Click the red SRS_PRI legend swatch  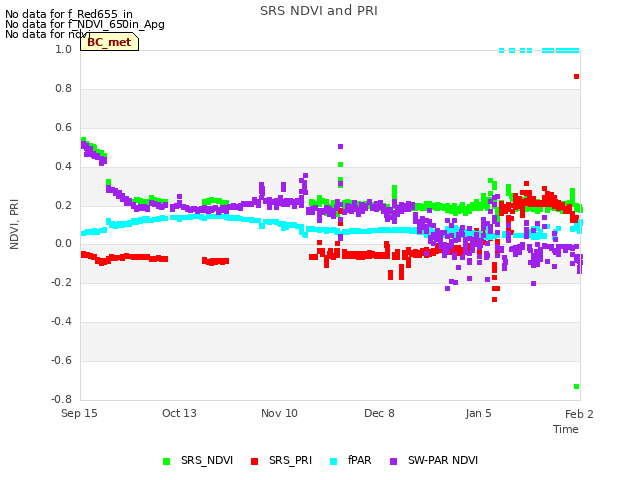pos(255,461)
